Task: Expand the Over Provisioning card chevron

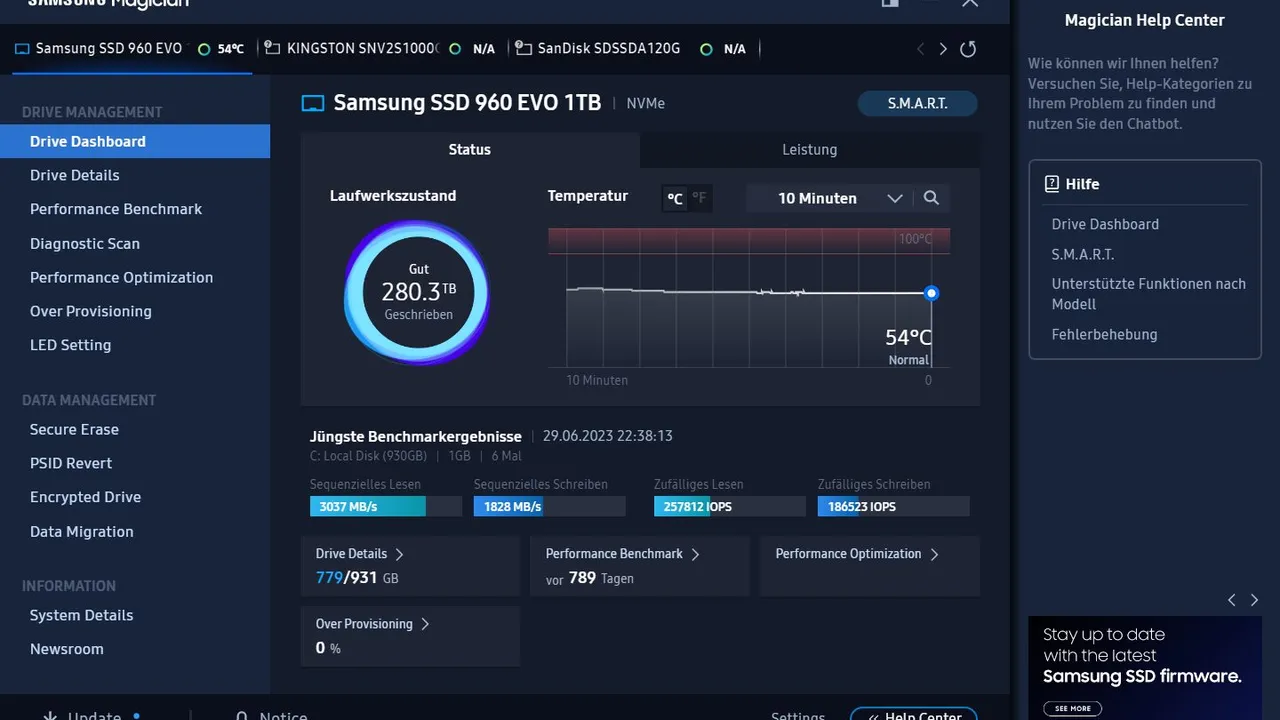Action: click(x=425, y=624)
